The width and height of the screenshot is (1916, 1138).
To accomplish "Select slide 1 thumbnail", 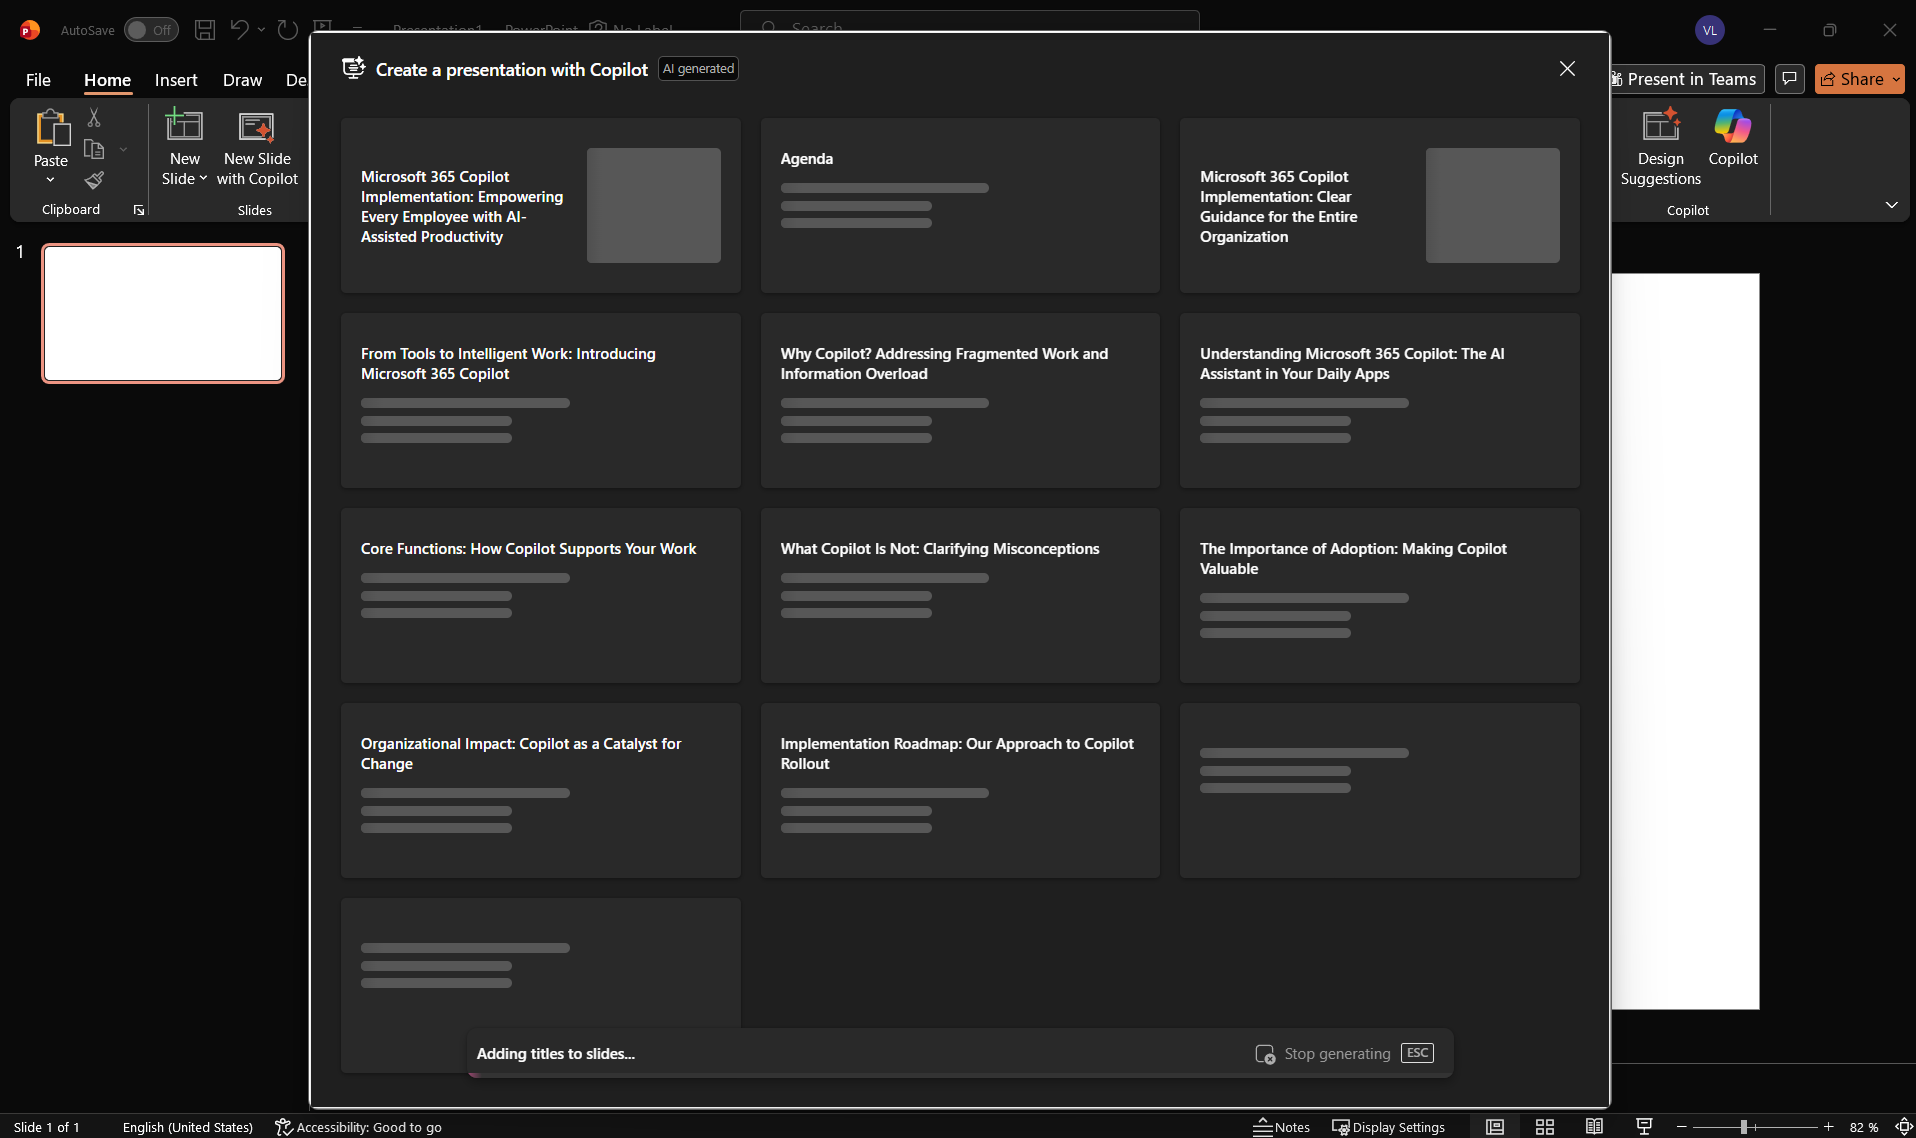I will click(163, 313).
